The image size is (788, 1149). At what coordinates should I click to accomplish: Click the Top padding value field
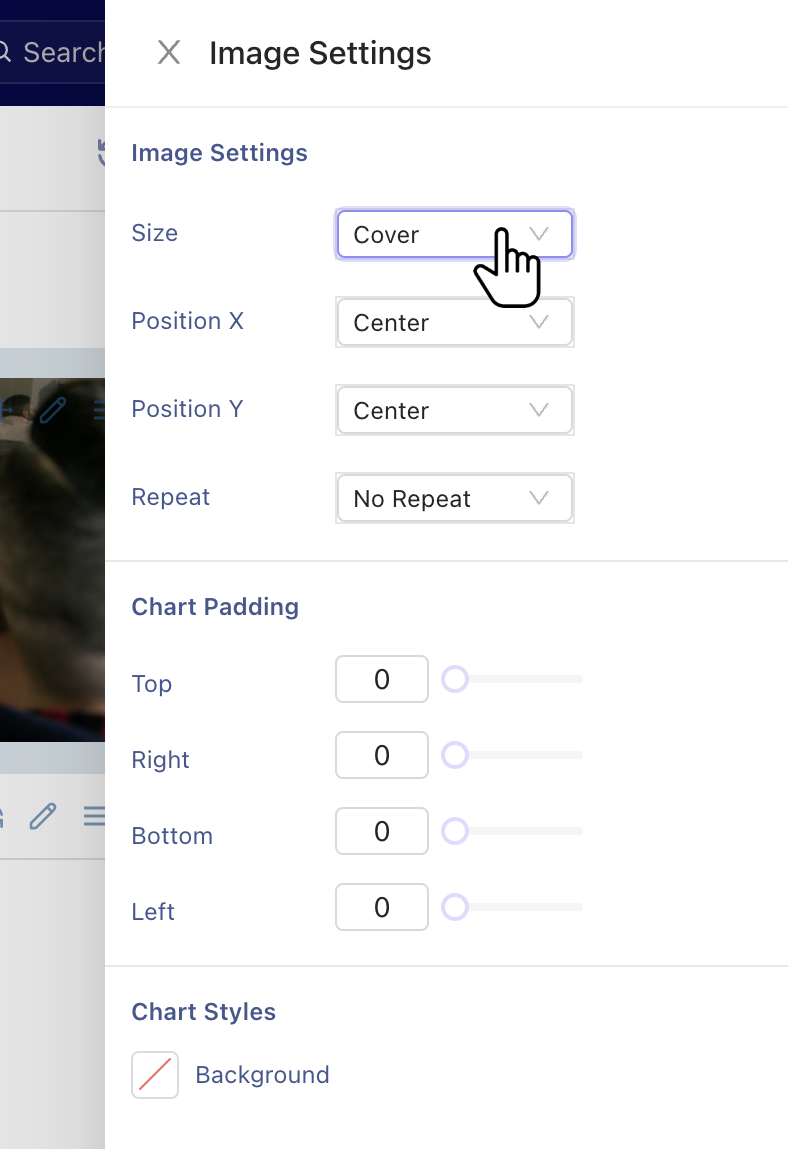click(381, 679)
